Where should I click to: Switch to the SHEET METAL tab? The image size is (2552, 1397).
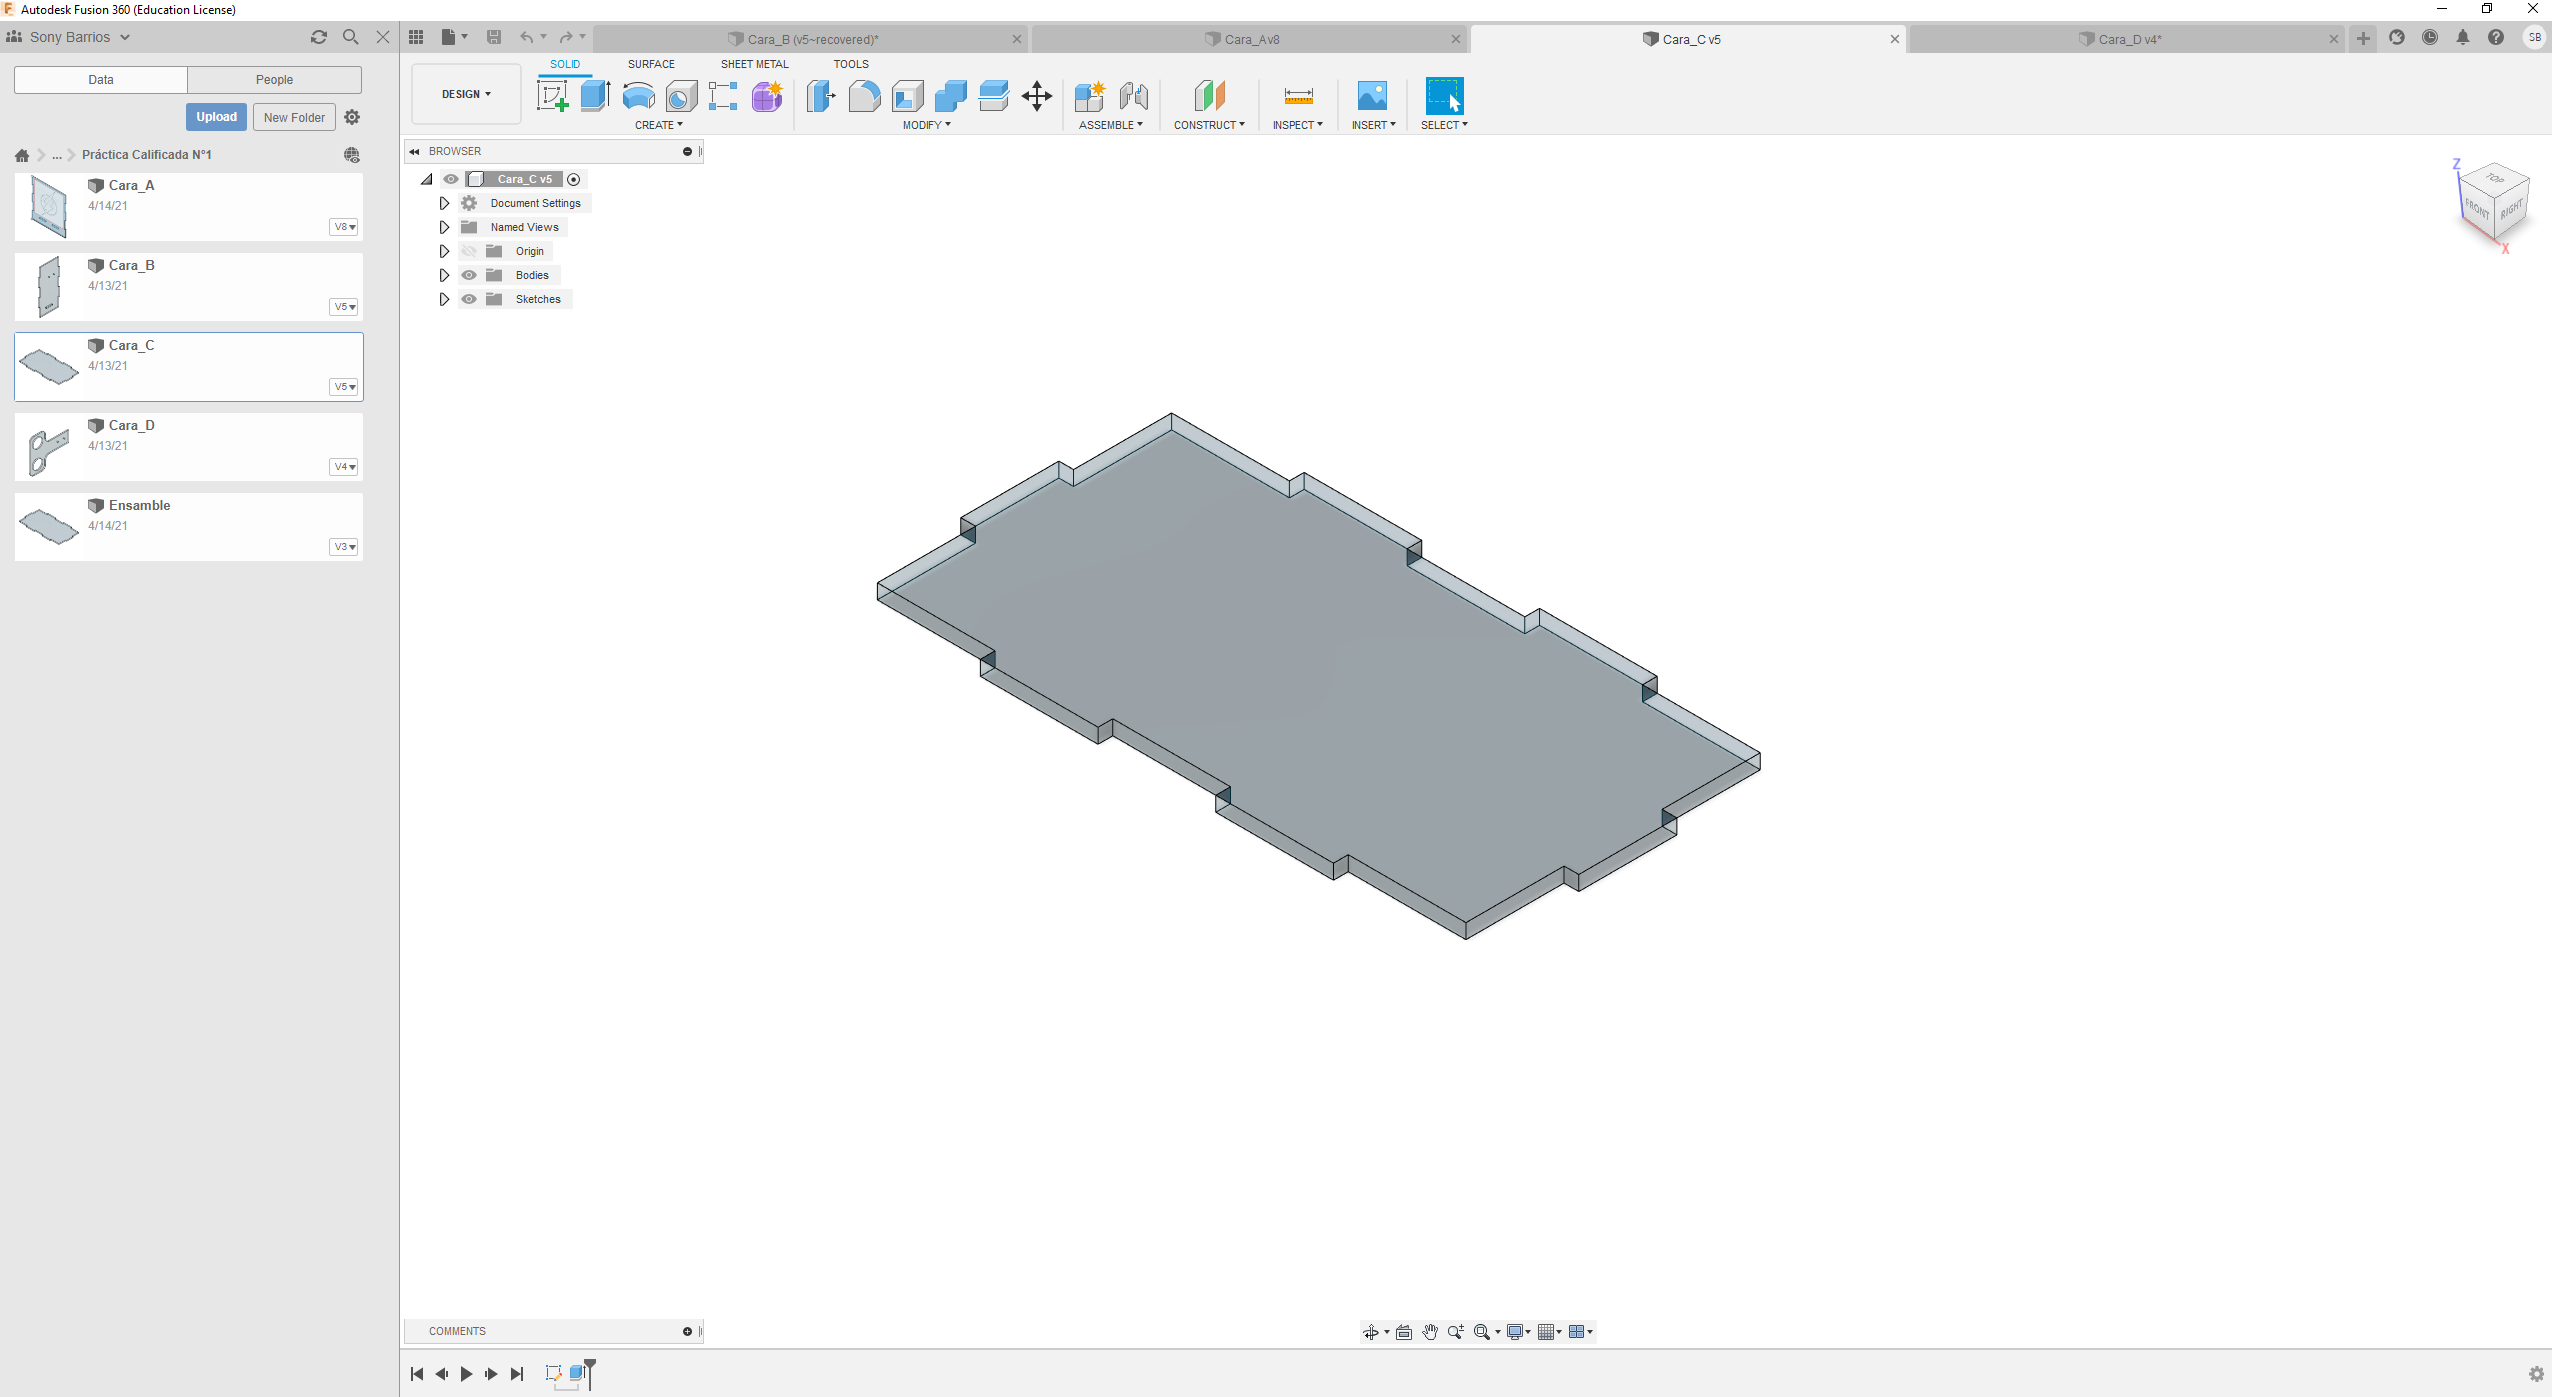pyautogui.click(x=754, y=64)
